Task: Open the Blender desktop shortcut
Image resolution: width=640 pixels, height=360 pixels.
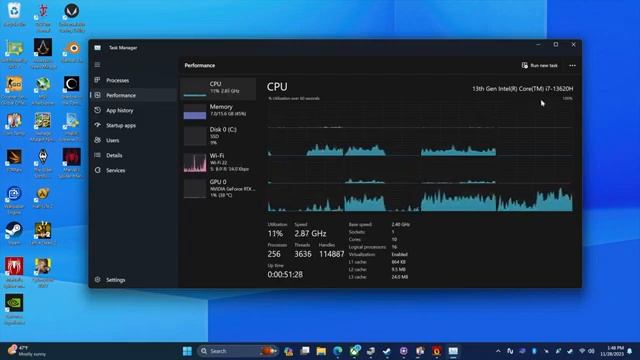Action: click(72, 51)
